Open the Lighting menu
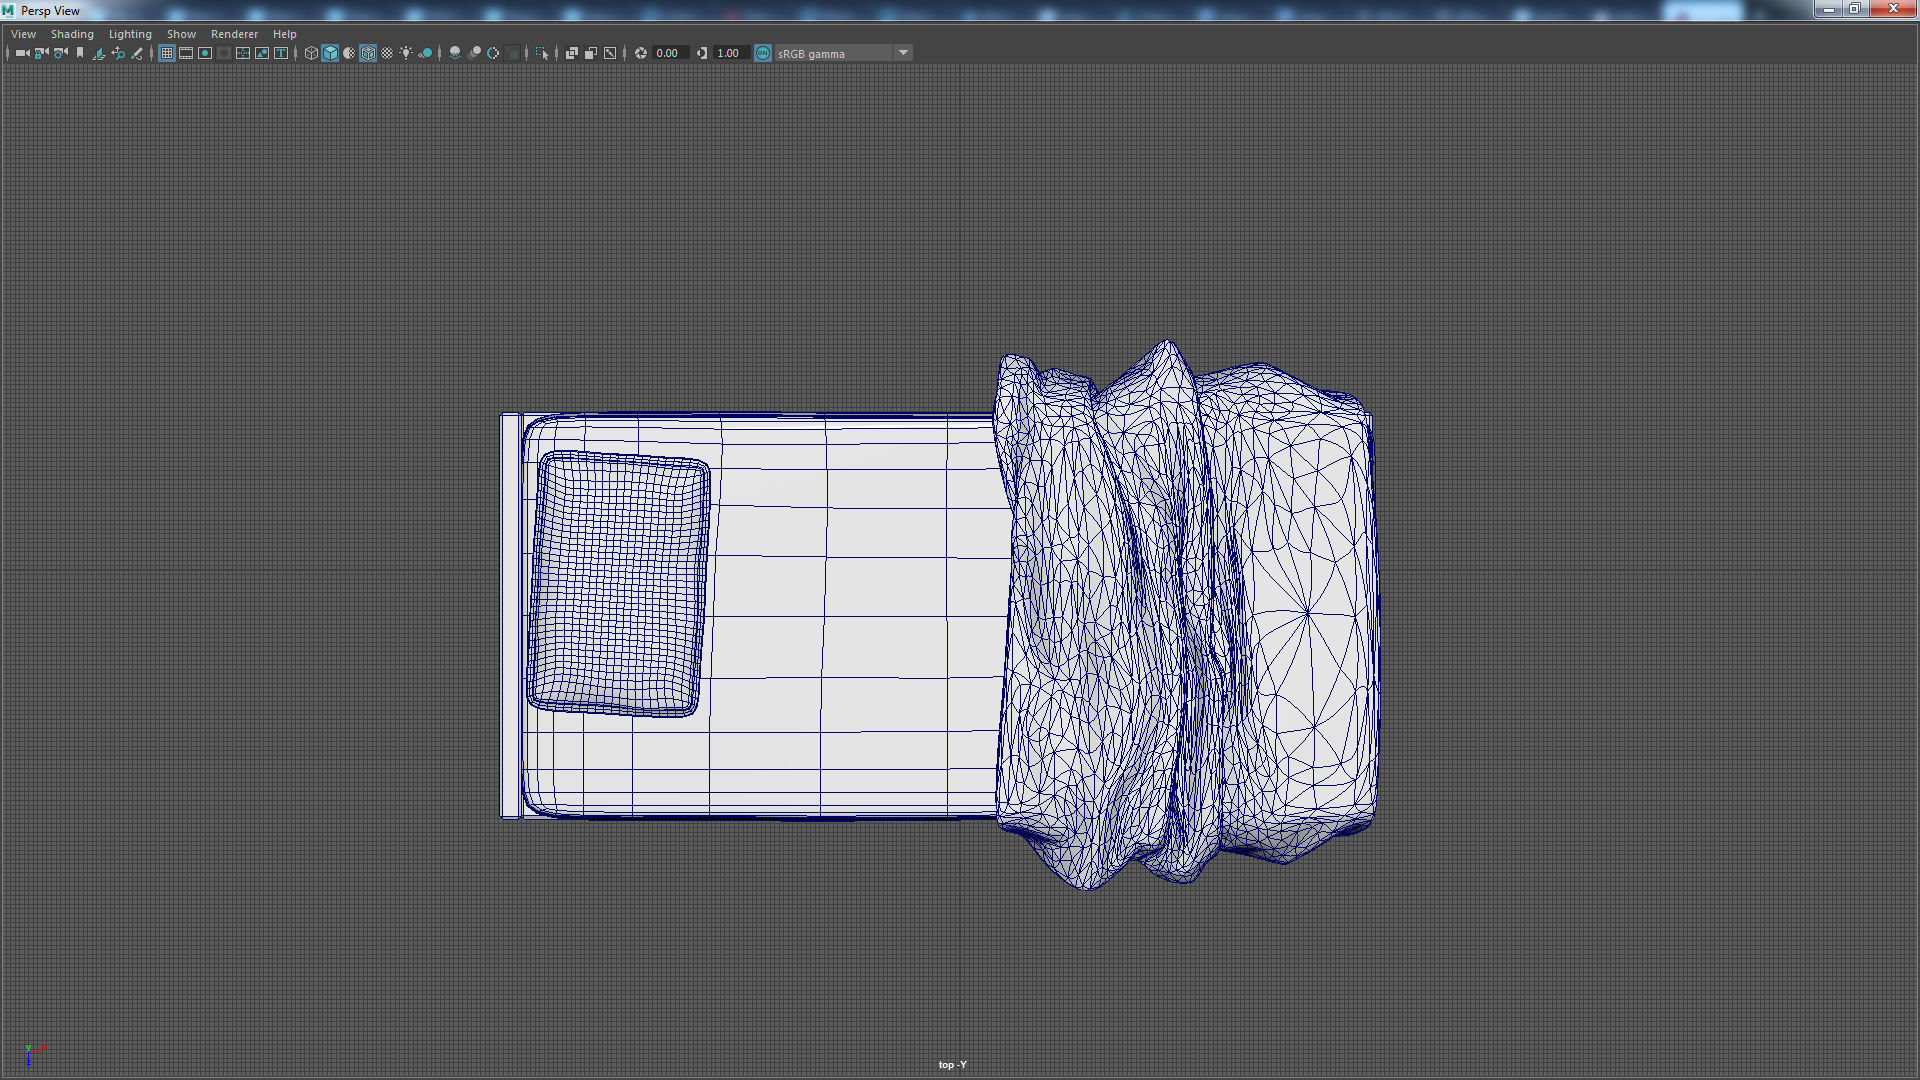This screenshot has height=1080, width=1920. pyautogui.click(x=130, y=34)
